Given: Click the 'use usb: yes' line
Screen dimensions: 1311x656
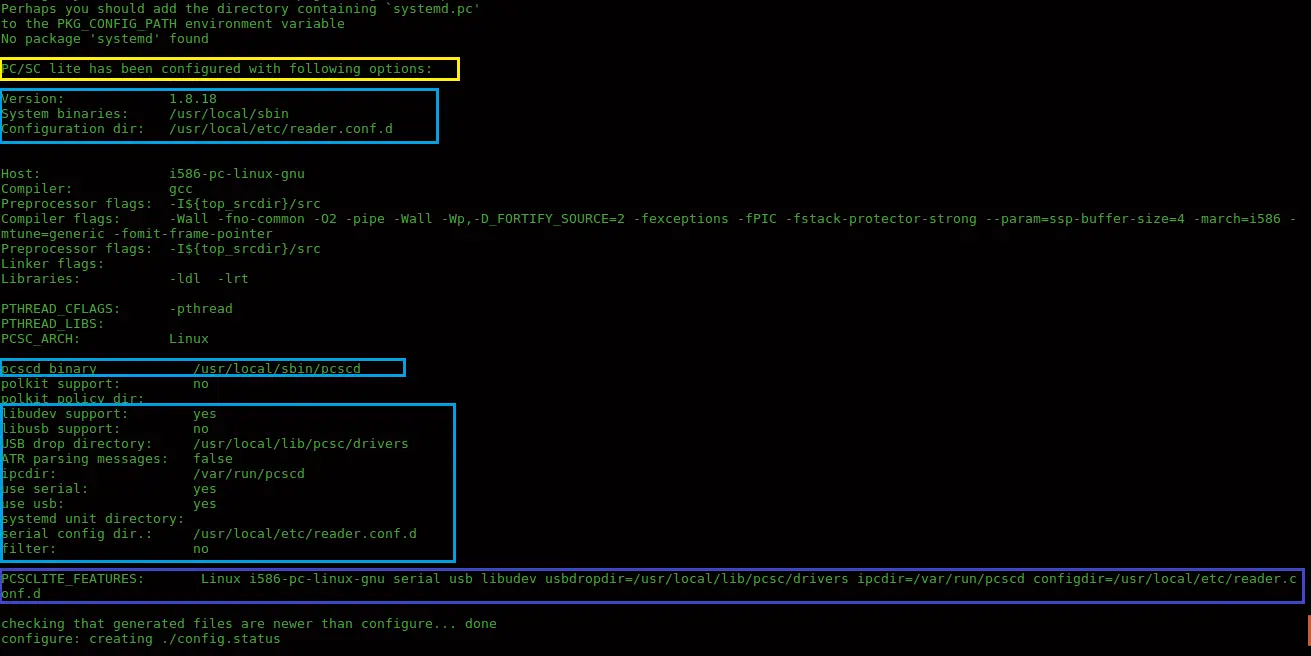Looking at the screenshot, I should [x=109, y=504].
